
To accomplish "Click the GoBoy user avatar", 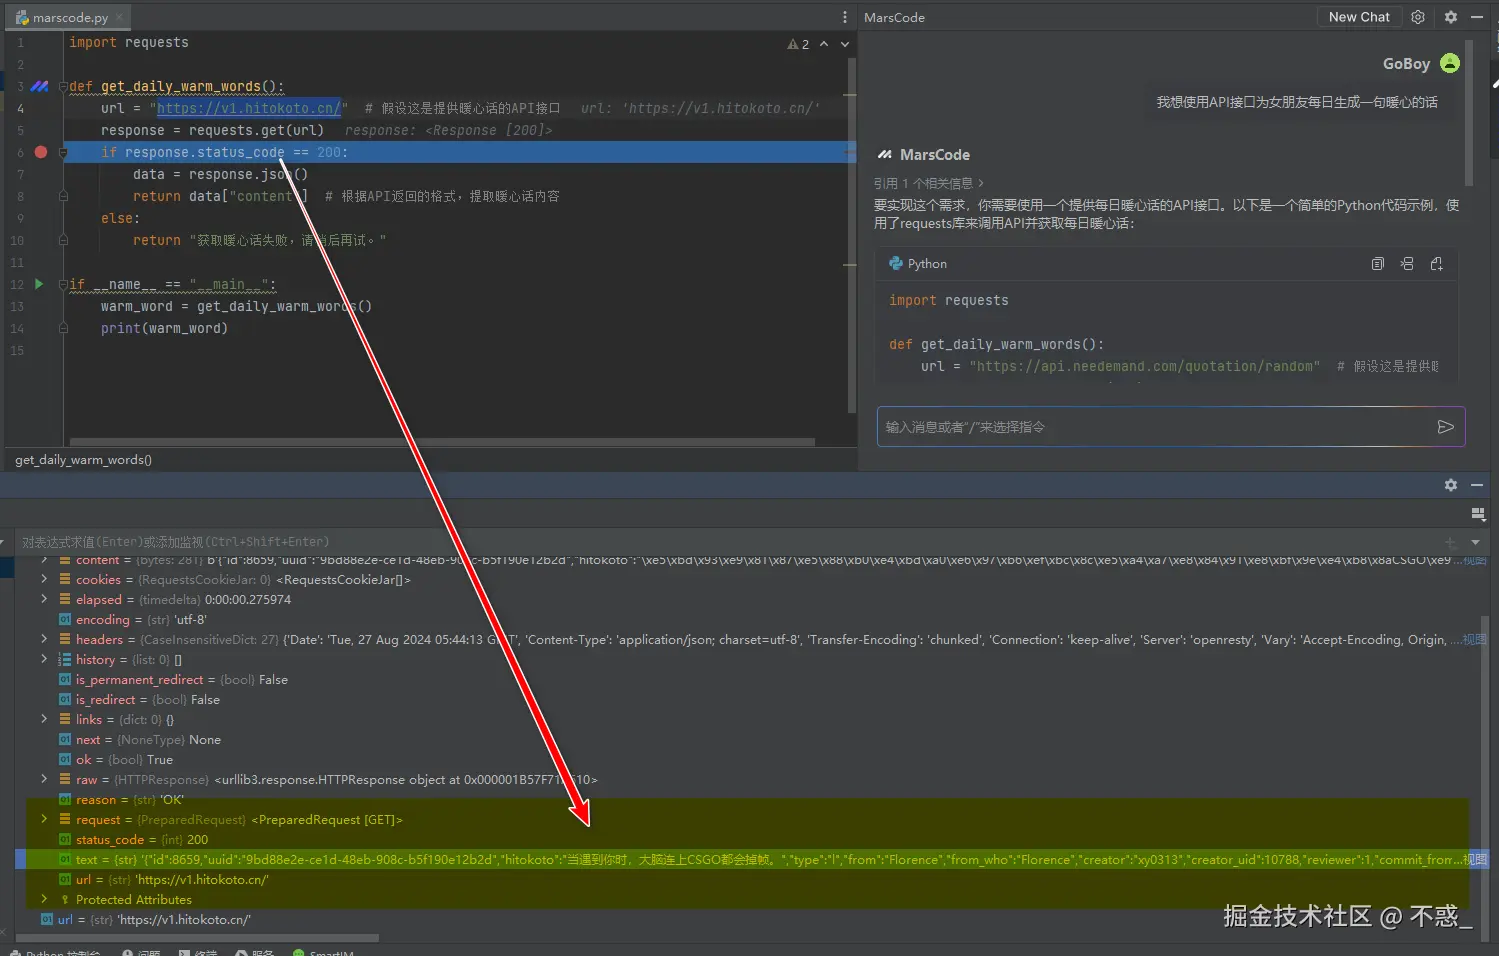I will (x=1450, y=63).
